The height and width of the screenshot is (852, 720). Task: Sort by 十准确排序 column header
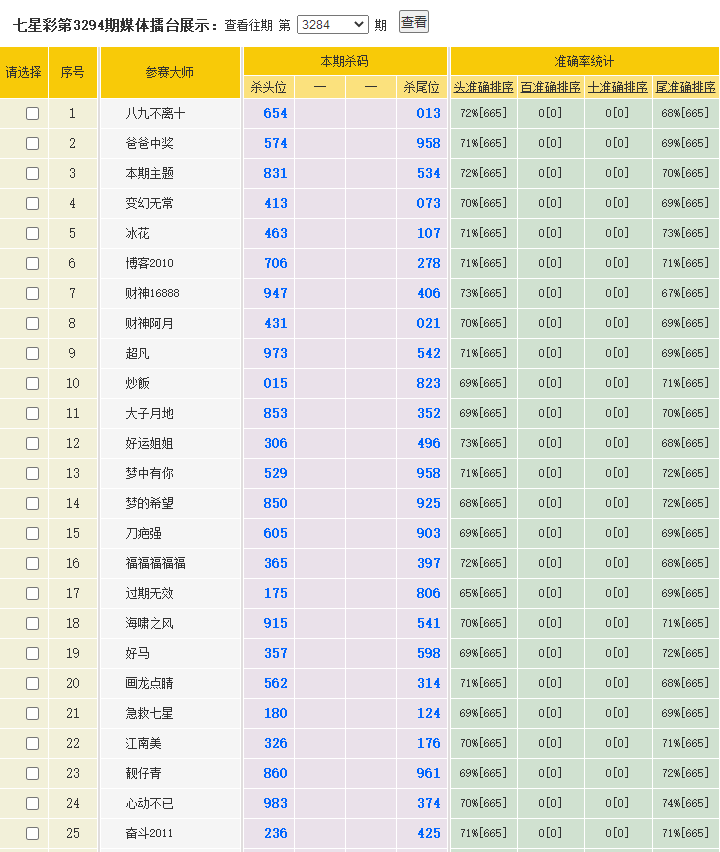coord(617,88)
